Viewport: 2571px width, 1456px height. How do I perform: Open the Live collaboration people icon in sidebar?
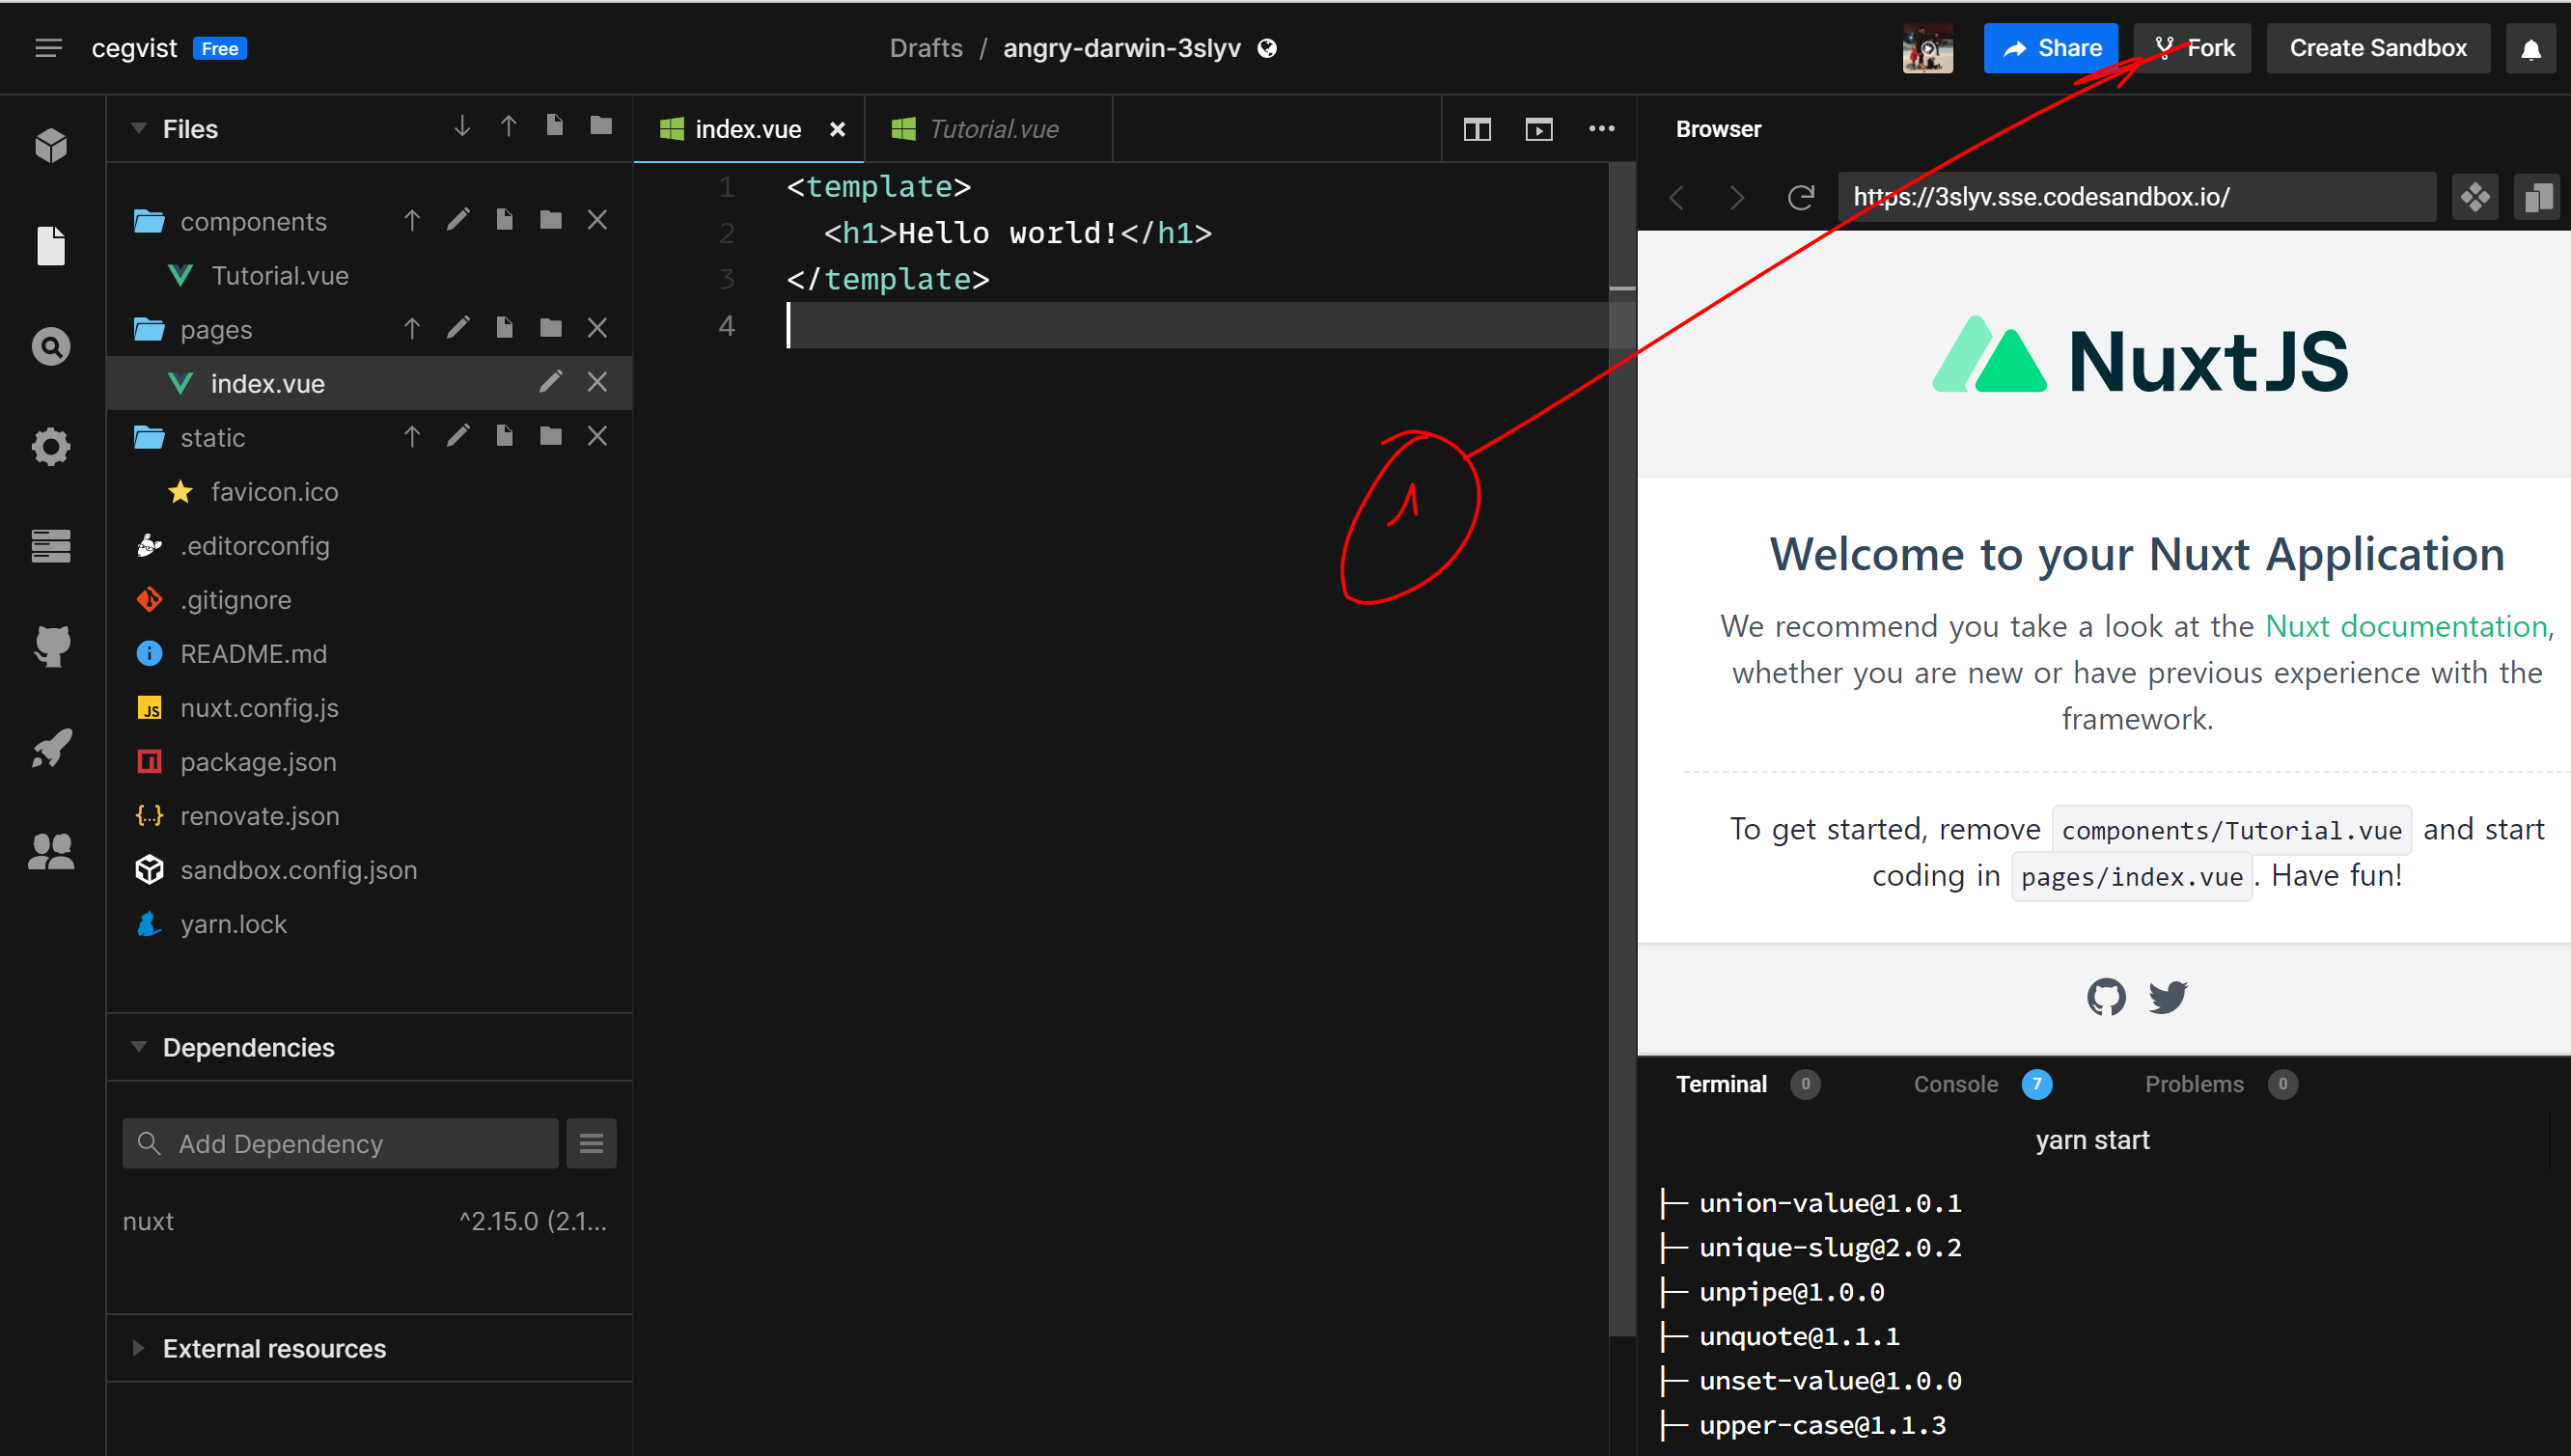click(51, 851)
